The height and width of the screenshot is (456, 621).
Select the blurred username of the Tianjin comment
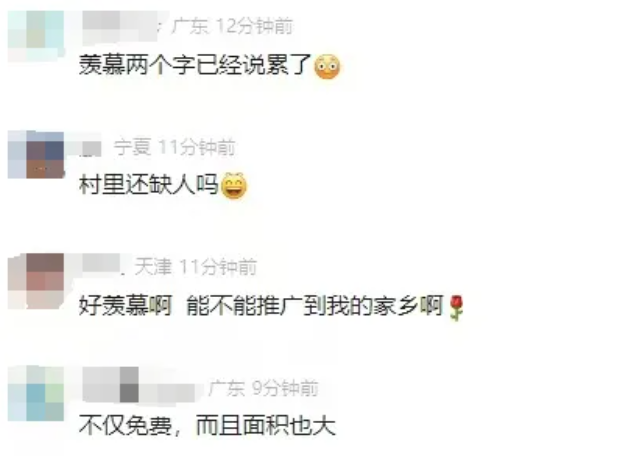click(102, 264)
